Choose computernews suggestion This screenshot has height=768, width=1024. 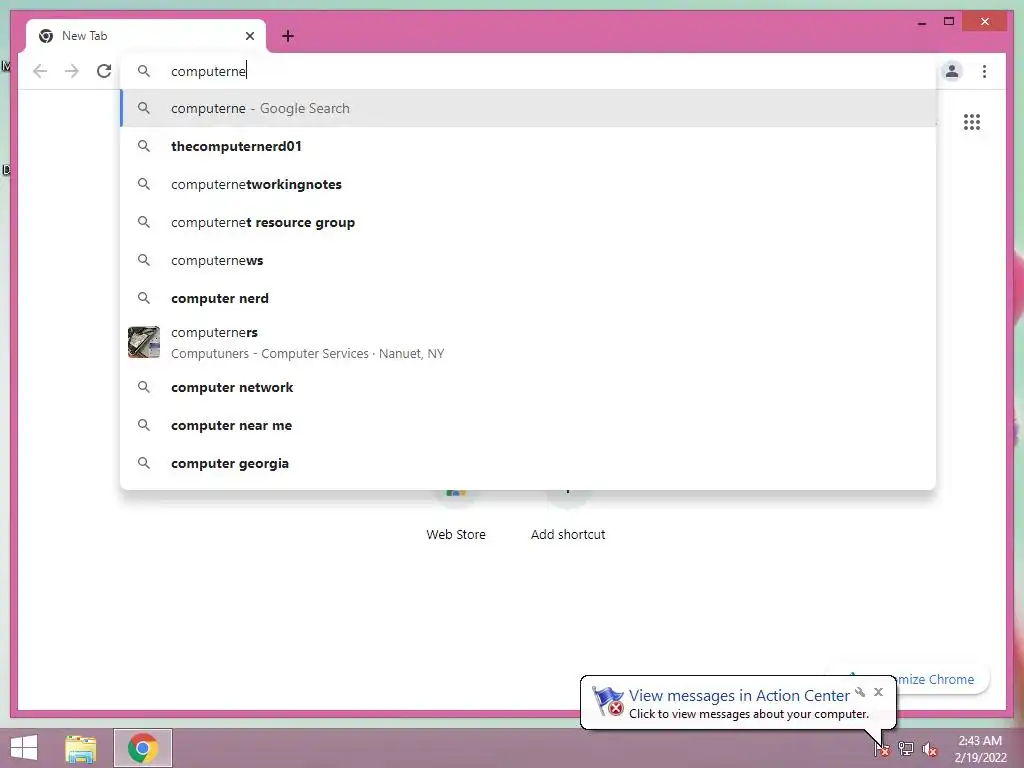click(528, 260)
